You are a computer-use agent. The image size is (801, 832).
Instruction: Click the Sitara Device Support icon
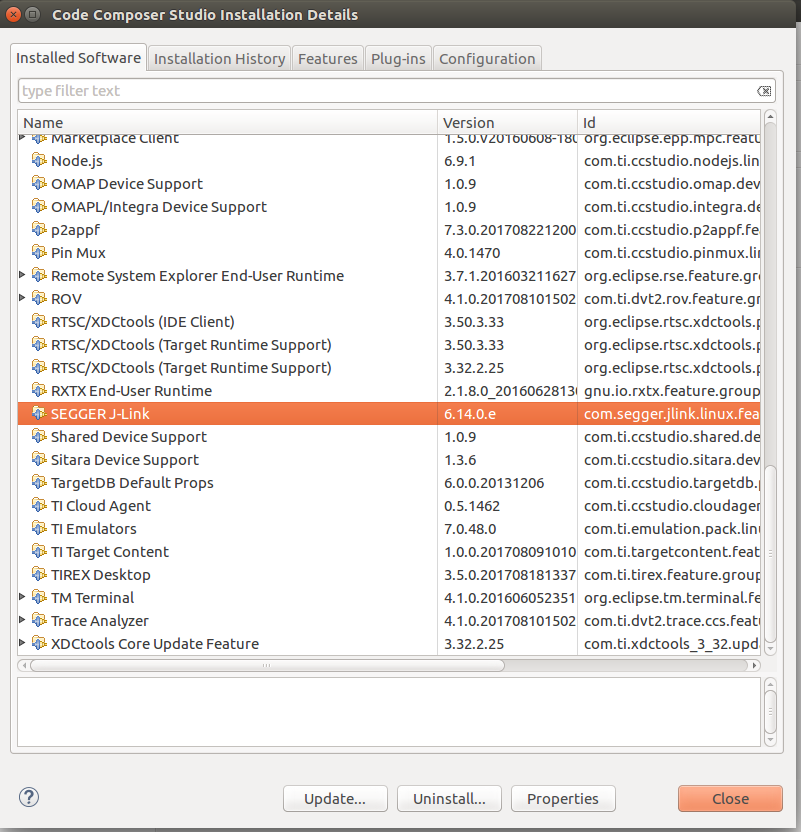[39, 458]
